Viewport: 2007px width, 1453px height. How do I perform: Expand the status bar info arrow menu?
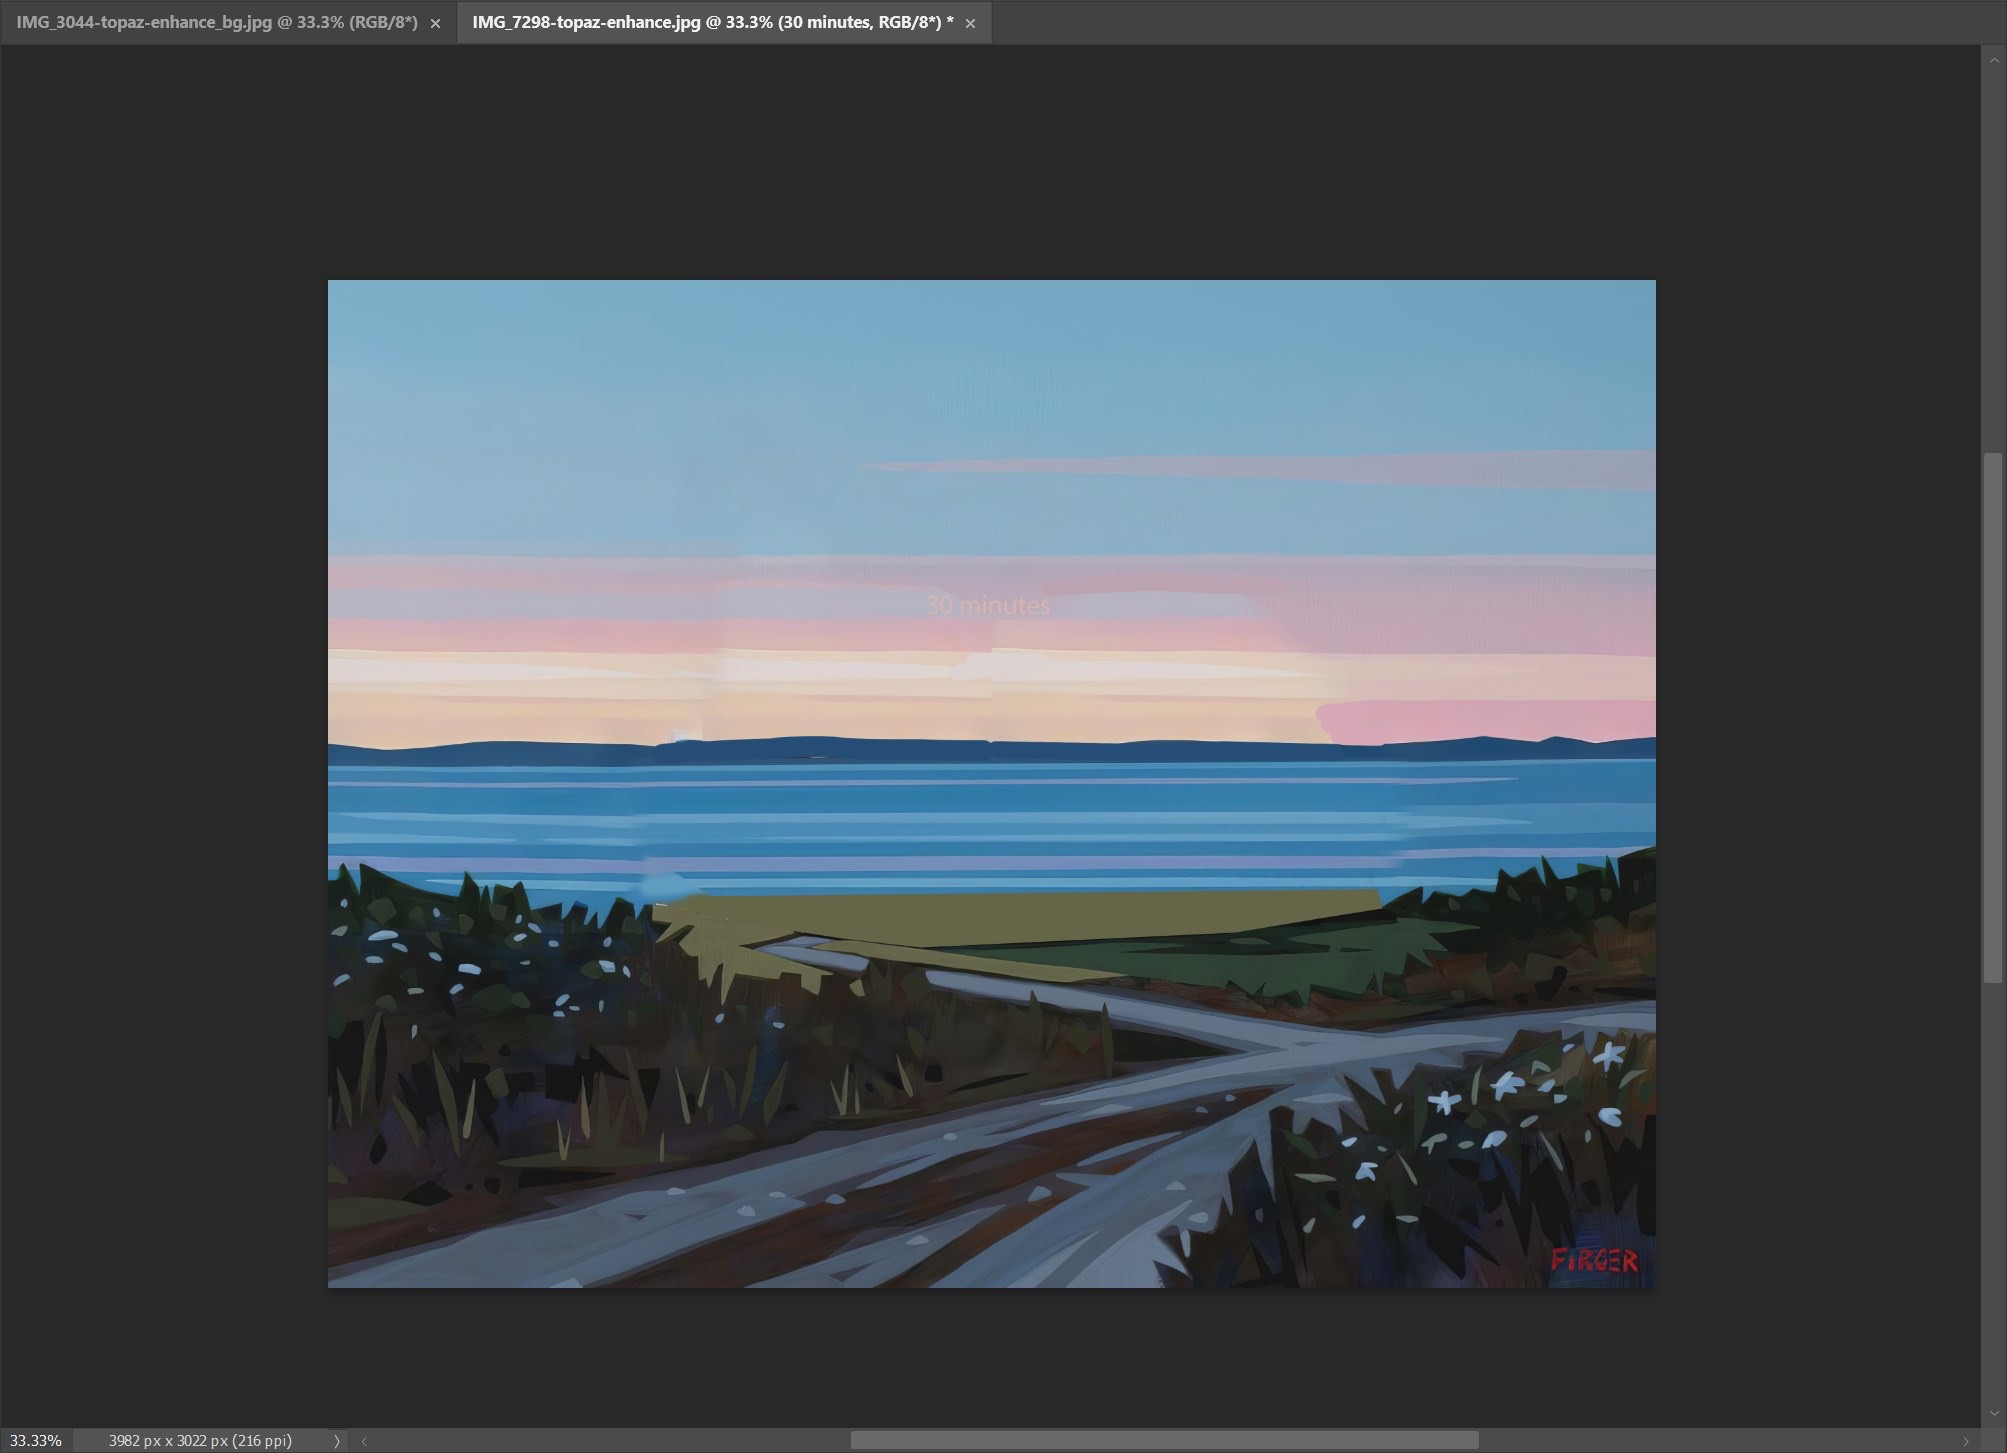click(337, 1441)
